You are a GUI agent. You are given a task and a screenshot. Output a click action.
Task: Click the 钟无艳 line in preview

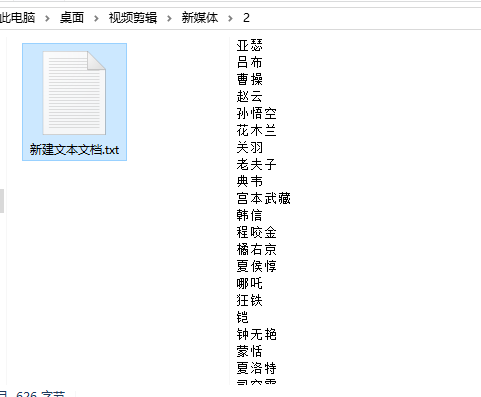pos(256,334)
